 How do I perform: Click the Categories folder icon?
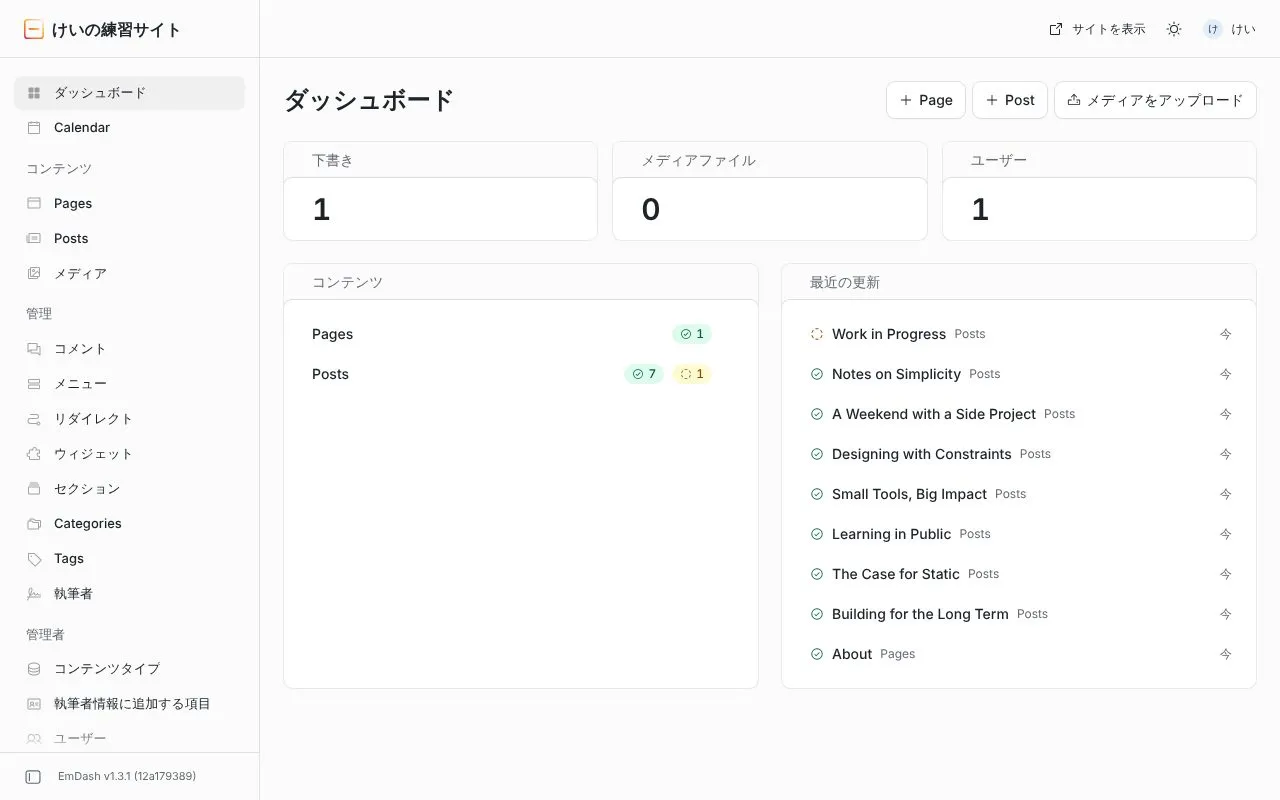[34, 524]
